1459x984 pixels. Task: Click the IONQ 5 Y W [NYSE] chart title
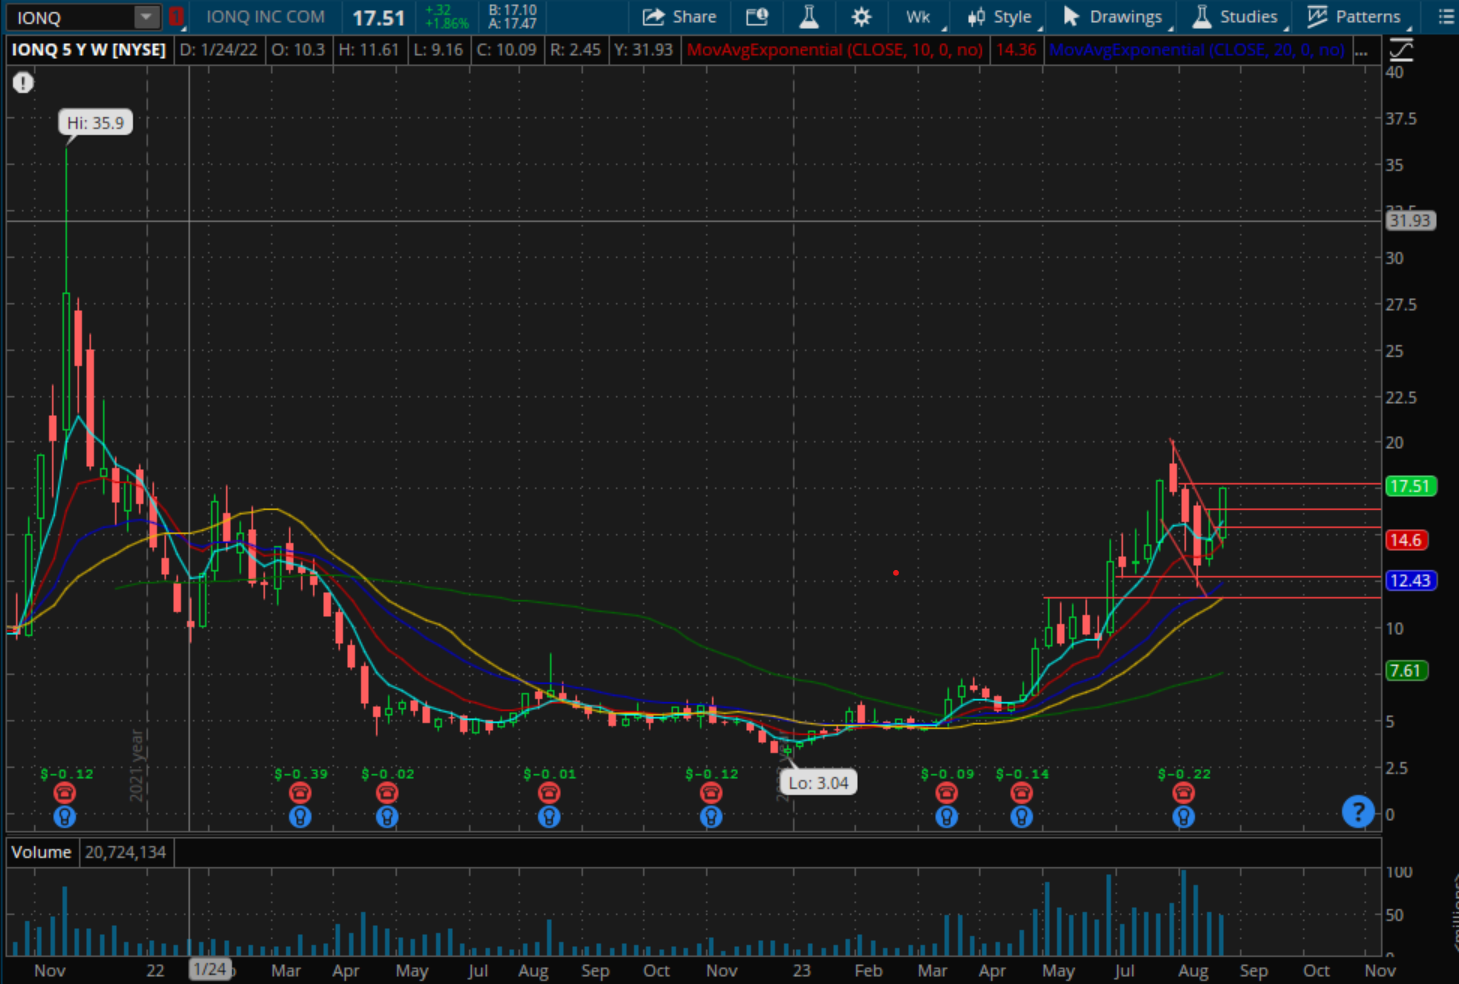pos(89,49)
